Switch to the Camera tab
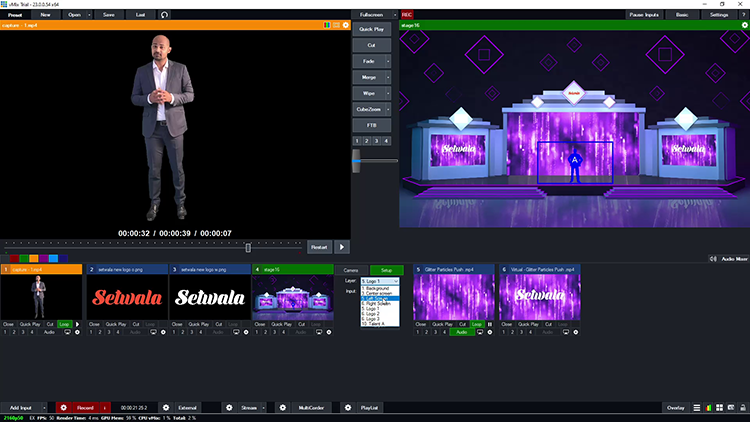The height and width of the screenshot is (422, 750). tap(351, 270)
